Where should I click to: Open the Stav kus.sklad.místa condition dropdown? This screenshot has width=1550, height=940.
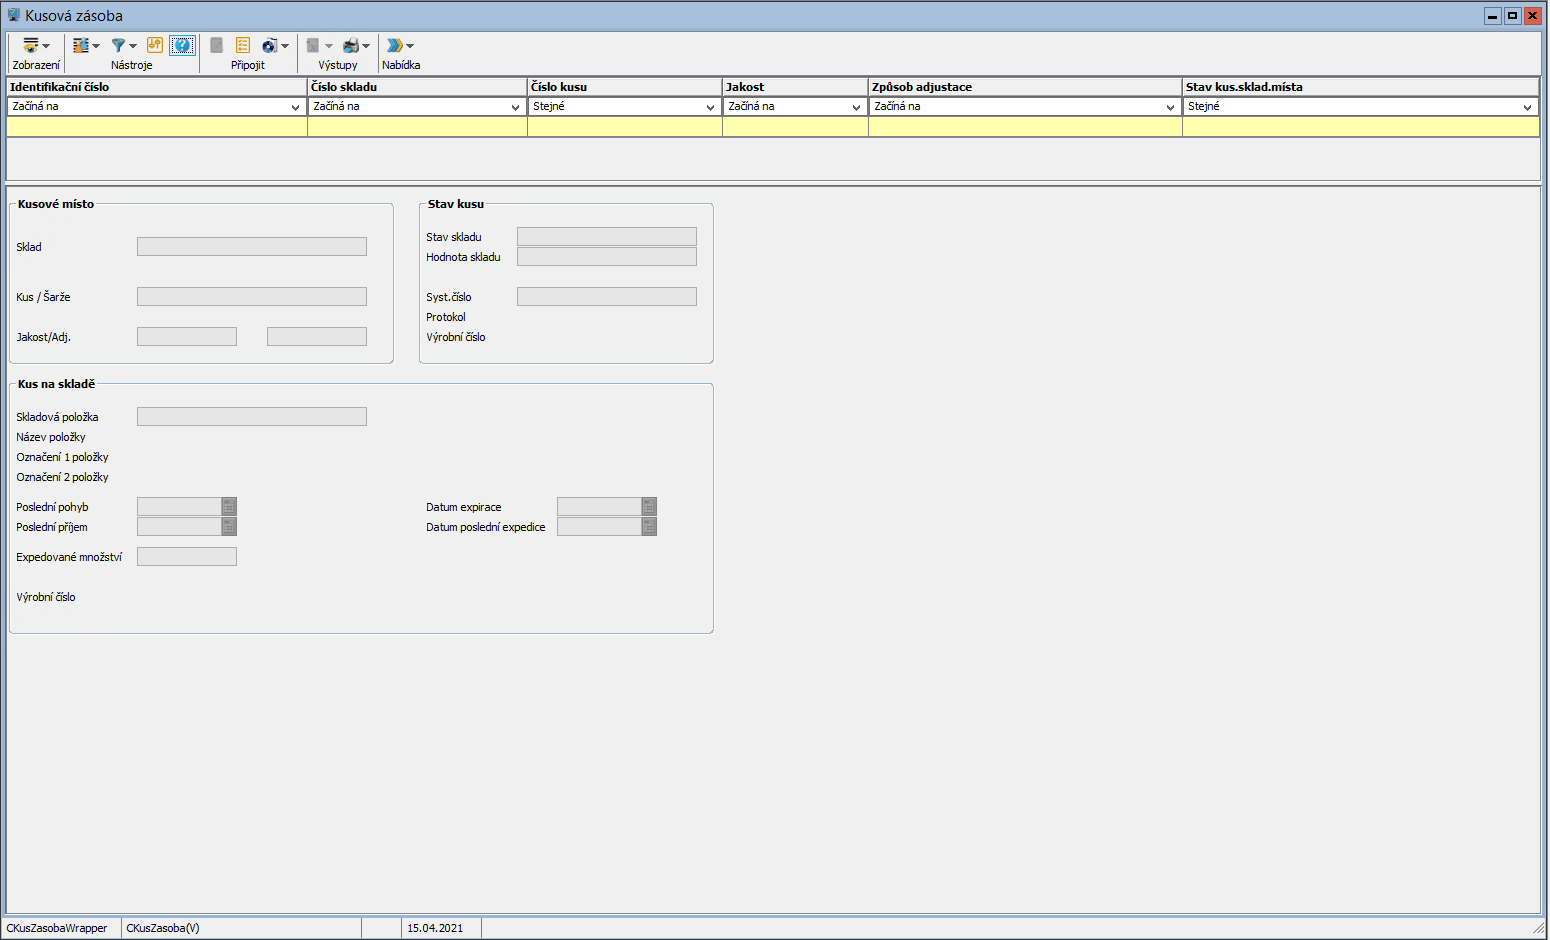1527,107
